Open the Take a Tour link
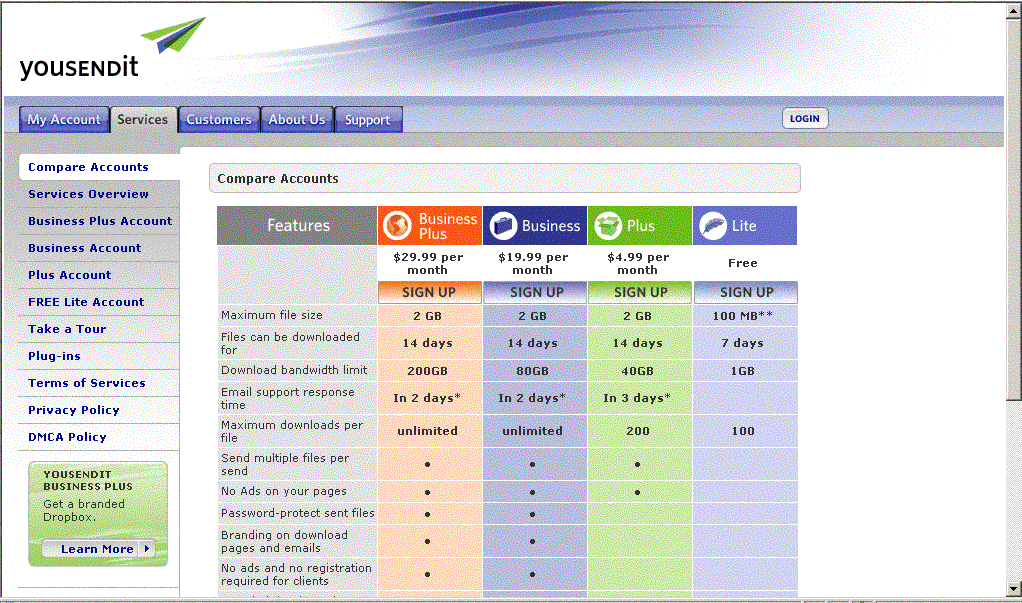The image size is (1022, 603). 67,329
